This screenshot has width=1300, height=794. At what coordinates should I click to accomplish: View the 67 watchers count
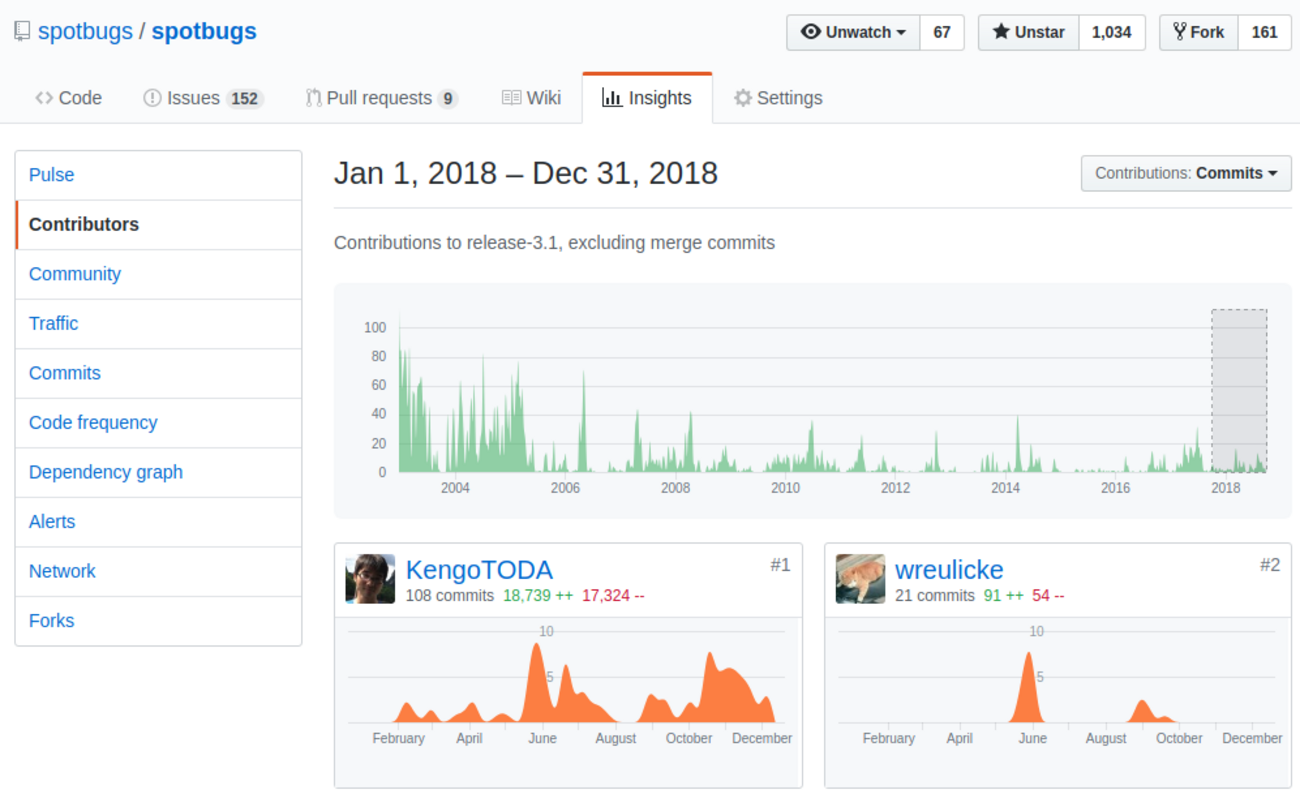(x=942, y=32)
